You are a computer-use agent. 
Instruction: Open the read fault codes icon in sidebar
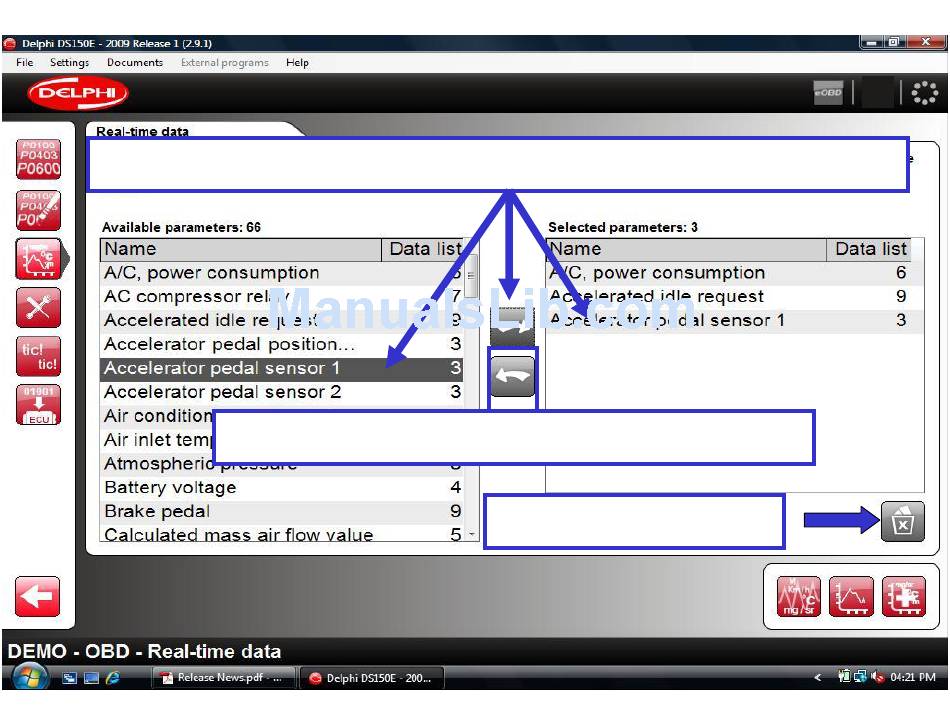(39, 159)
